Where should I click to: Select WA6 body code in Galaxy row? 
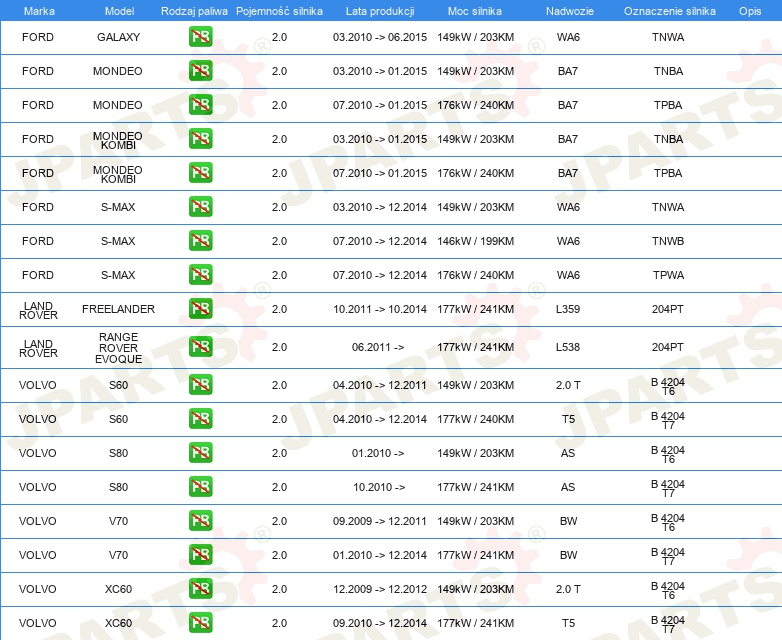[568, 37]
